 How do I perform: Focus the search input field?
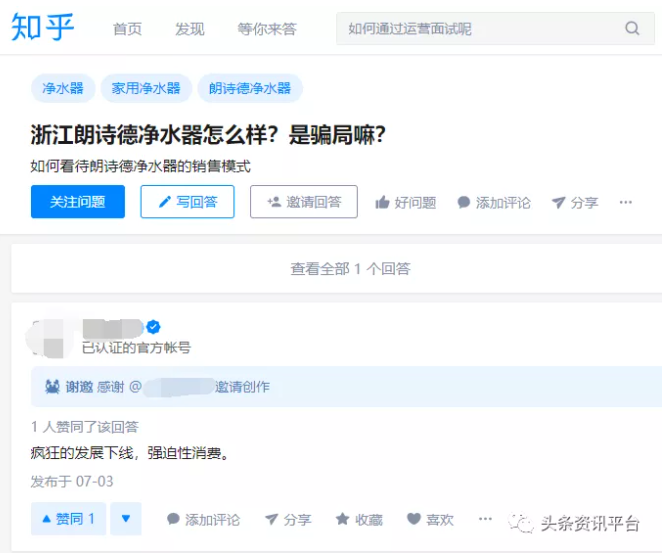(x=480, y=29)
